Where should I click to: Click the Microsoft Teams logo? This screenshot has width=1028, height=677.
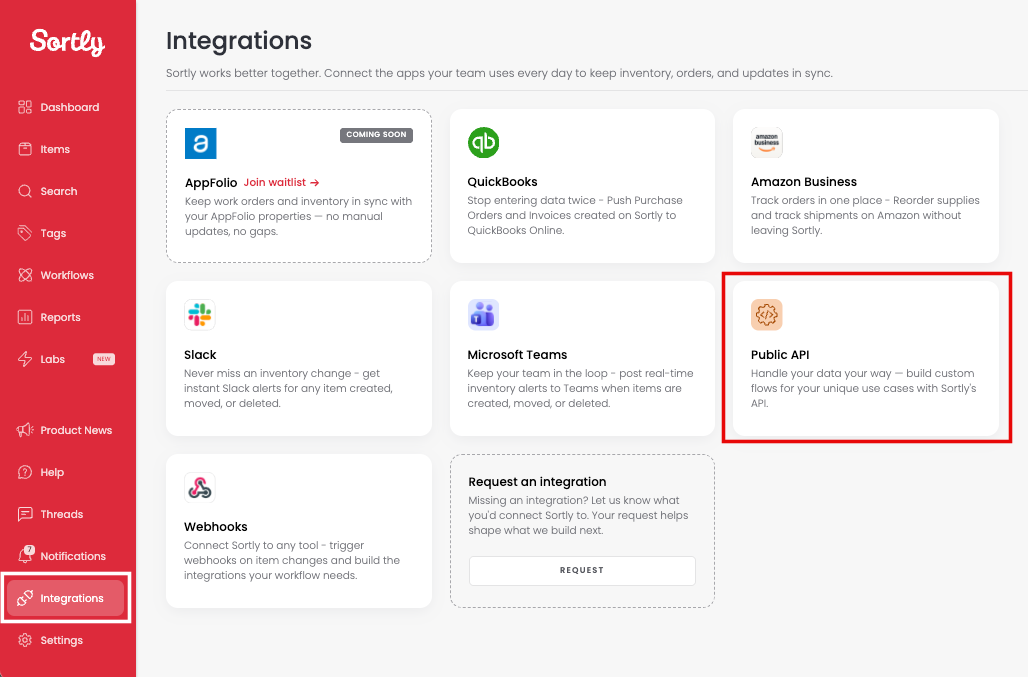click(483, 315)
